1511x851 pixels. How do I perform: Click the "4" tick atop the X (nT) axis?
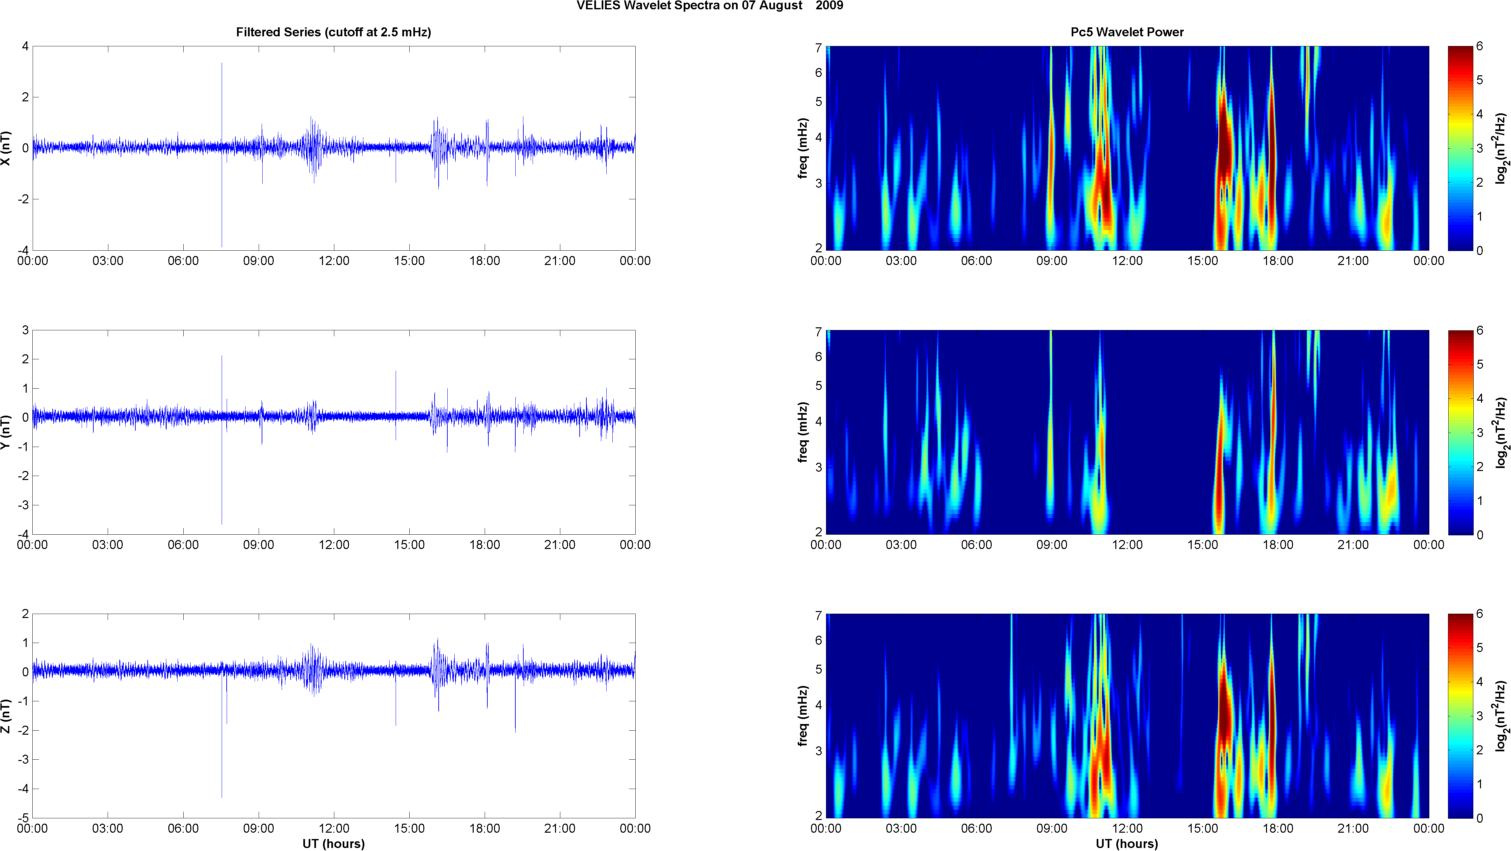click(26, 46)
